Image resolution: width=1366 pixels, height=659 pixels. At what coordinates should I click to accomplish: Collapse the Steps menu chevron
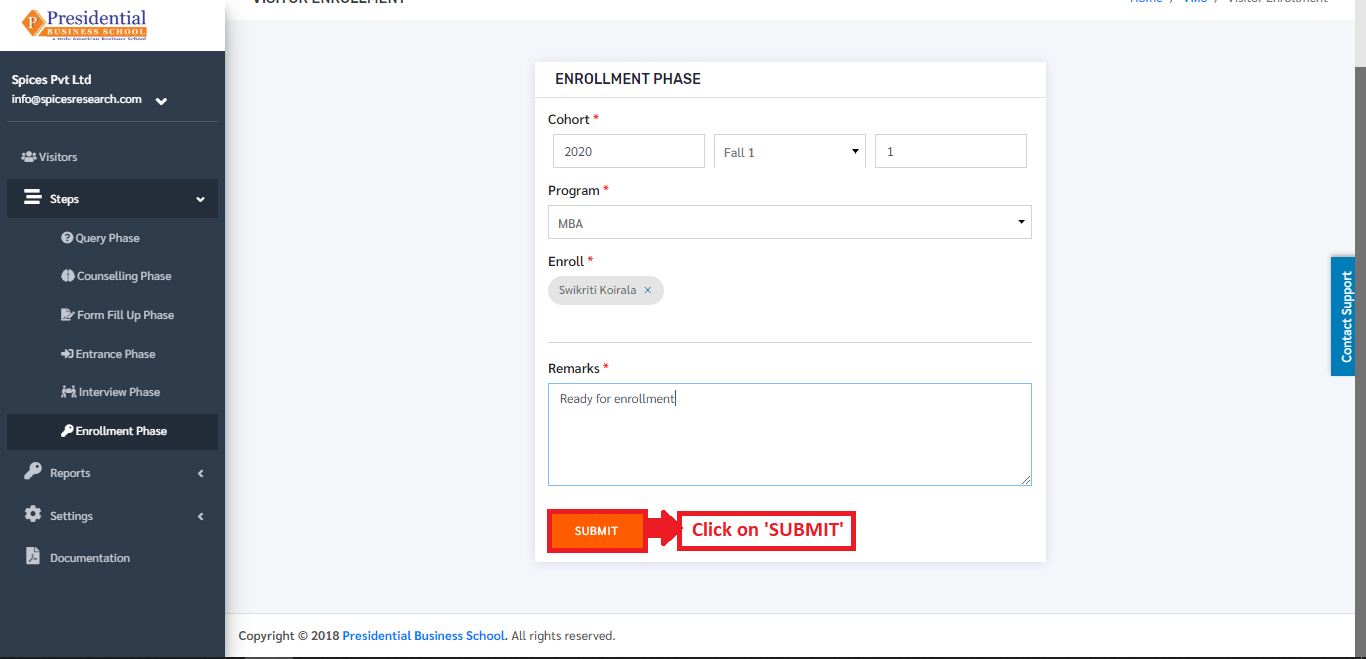coord(200,200)
